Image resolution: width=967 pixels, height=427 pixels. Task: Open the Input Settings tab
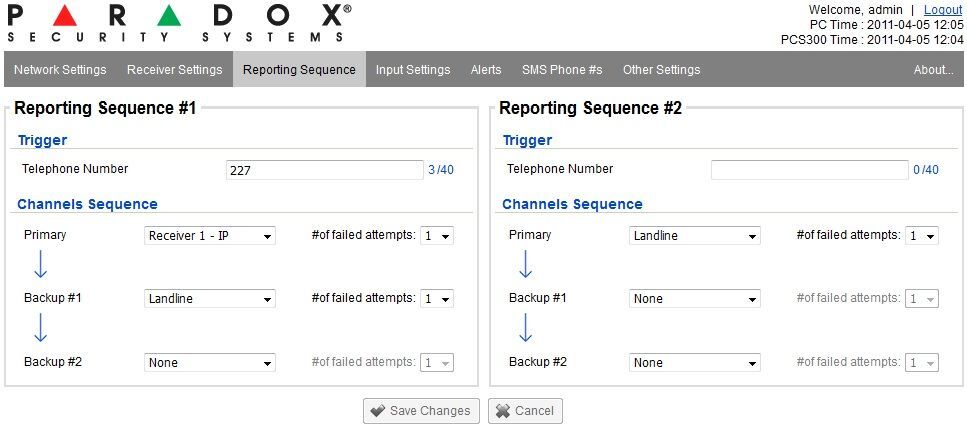click(413, 70)
